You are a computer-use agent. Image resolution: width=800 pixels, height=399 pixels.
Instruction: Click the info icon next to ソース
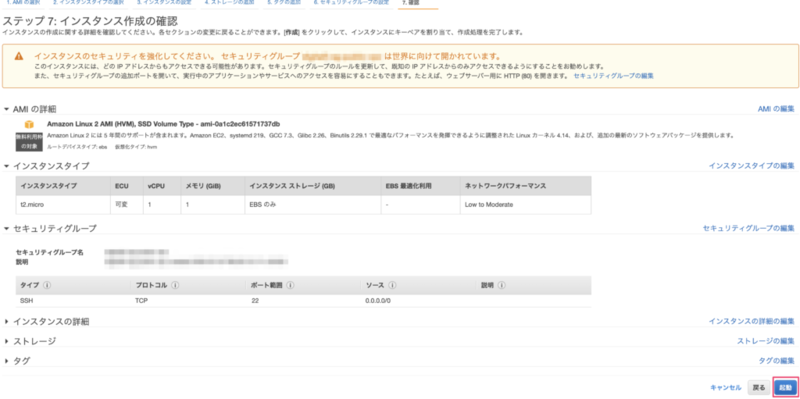click(392, 285)
